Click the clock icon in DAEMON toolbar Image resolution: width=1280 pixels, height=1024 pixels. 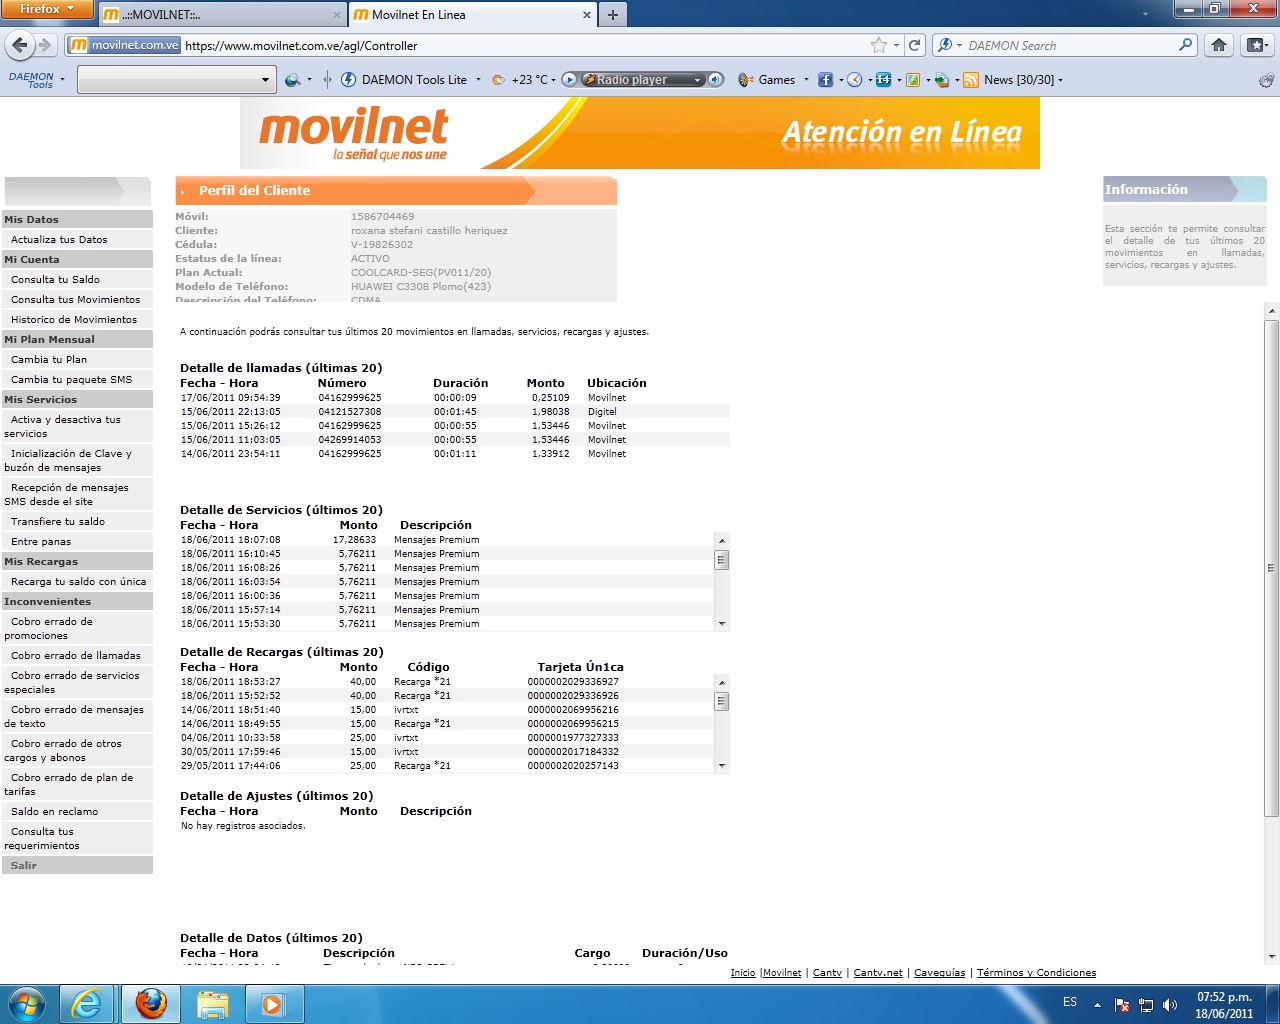pos(854,80)
